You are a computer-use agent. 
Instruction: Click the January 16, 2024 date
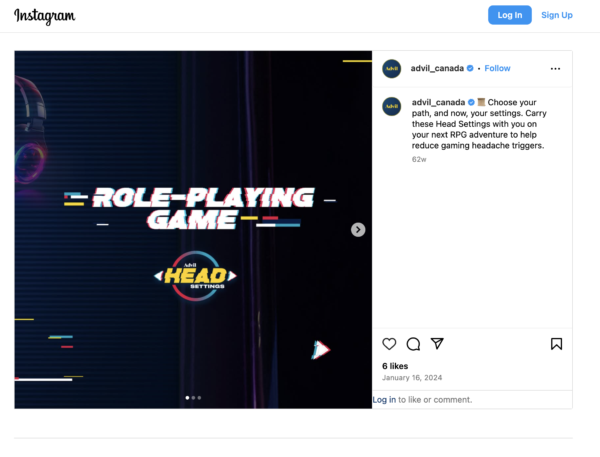(x=412, y=378)
